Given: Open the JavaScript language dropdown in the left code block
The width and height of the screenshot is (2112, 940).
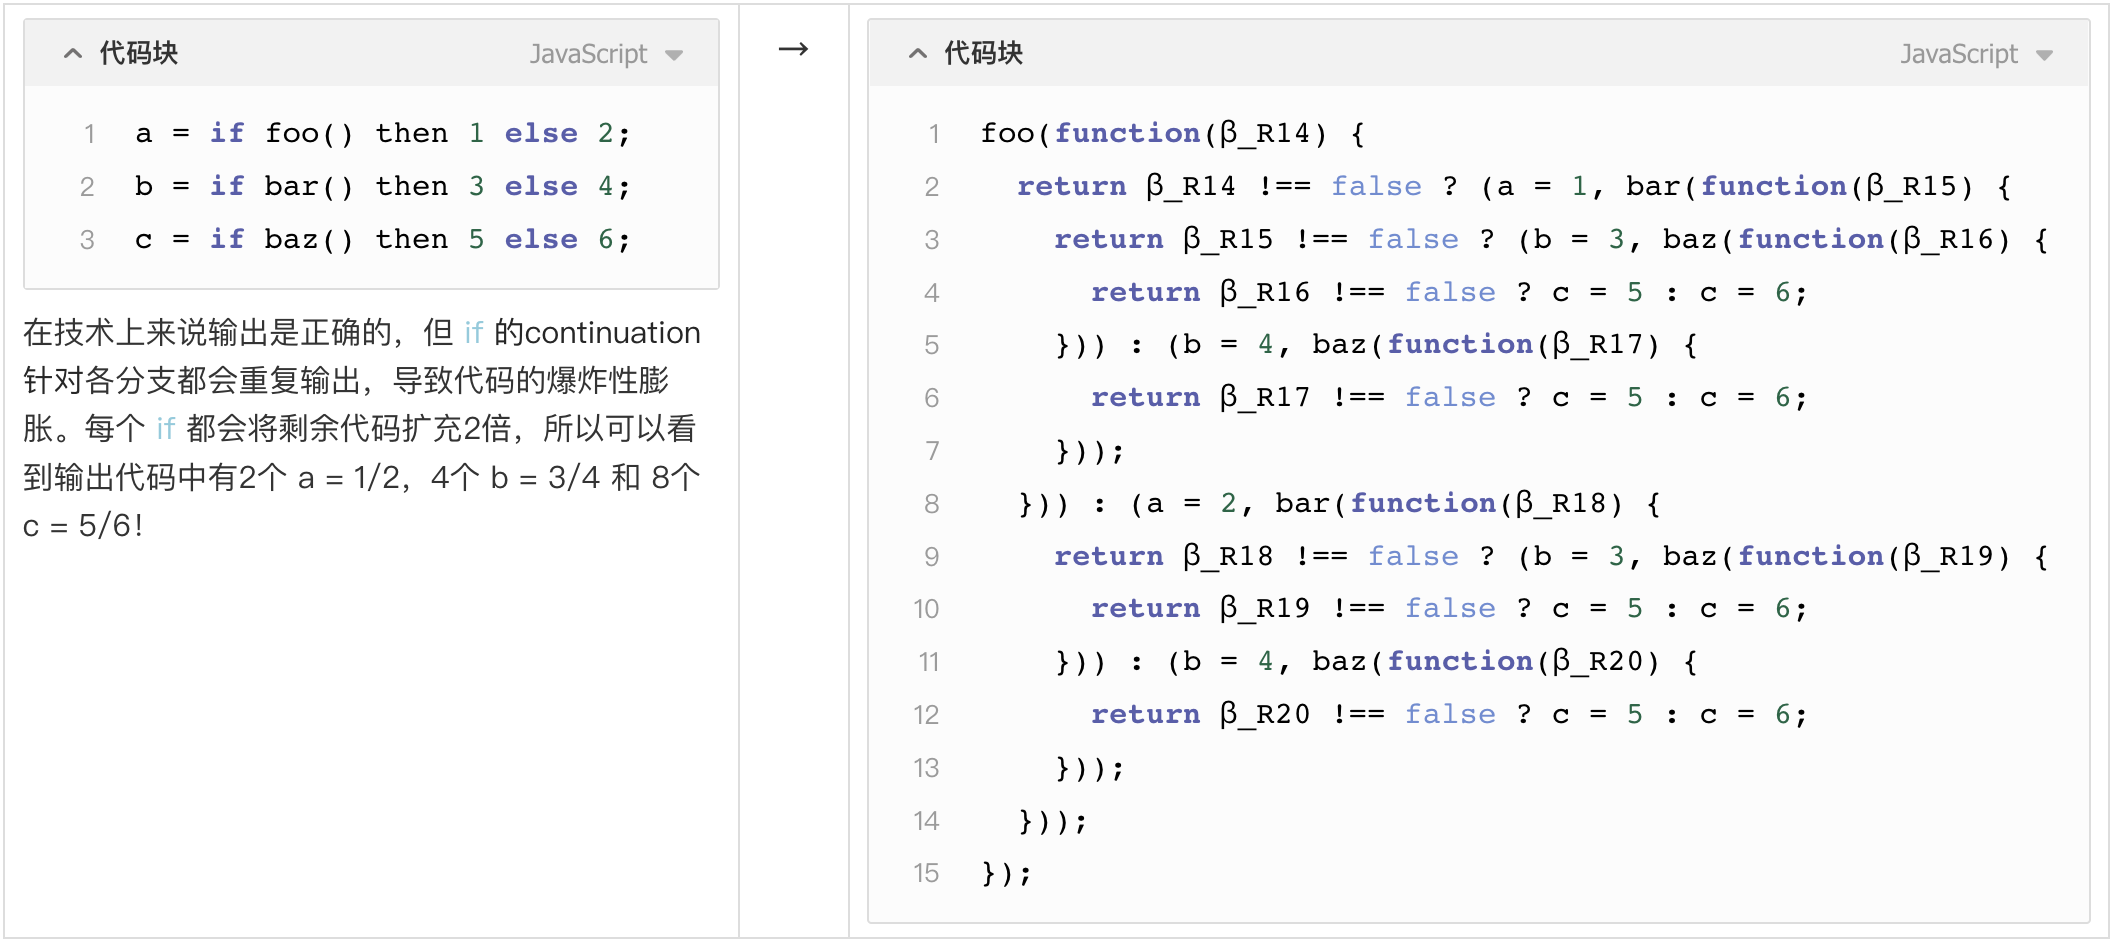Looking at the screenshot, I should tap(606, 54).
